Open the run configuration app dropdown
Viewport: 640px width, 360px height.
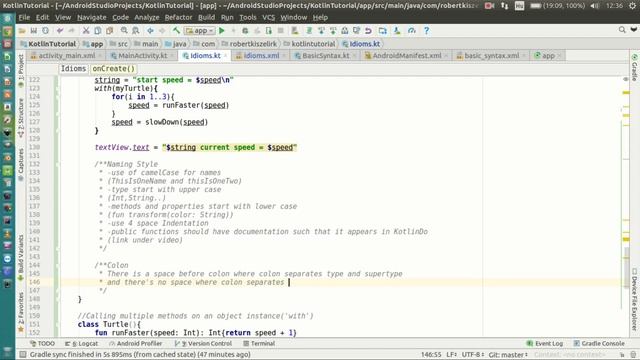tap(200, 31)
